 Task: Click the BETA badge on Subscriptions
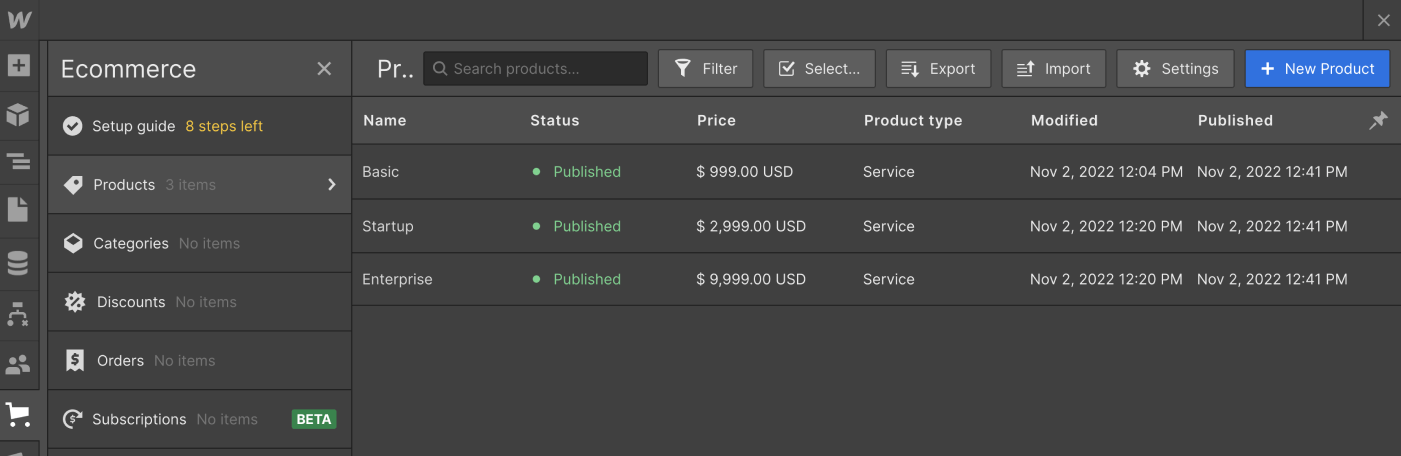[x=314, y=419]
